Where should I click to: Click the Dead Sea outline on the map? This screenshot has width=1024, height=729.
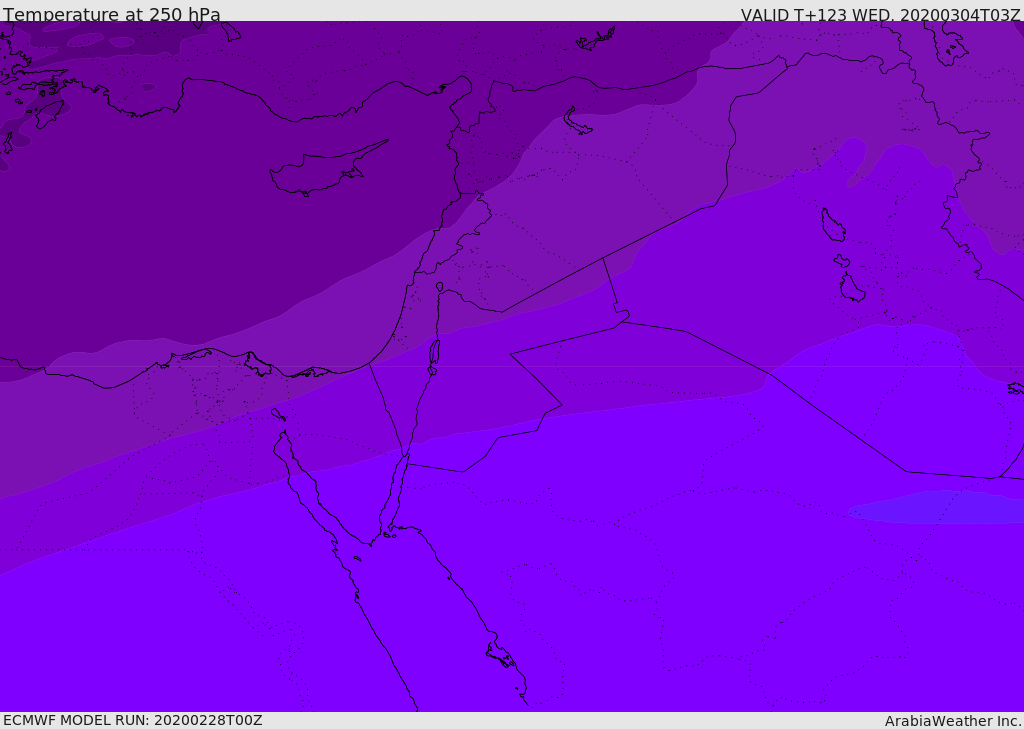[434, 355]
